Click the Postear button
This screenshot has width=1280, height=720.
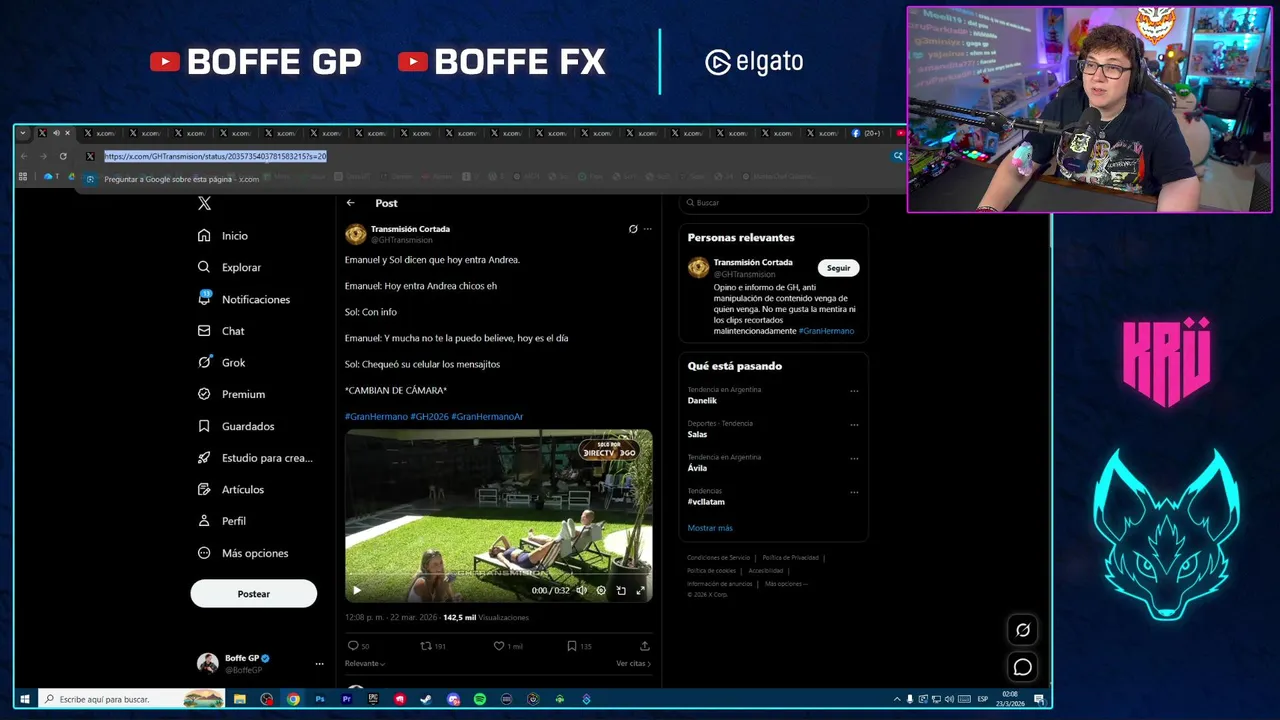coord(254,594)
